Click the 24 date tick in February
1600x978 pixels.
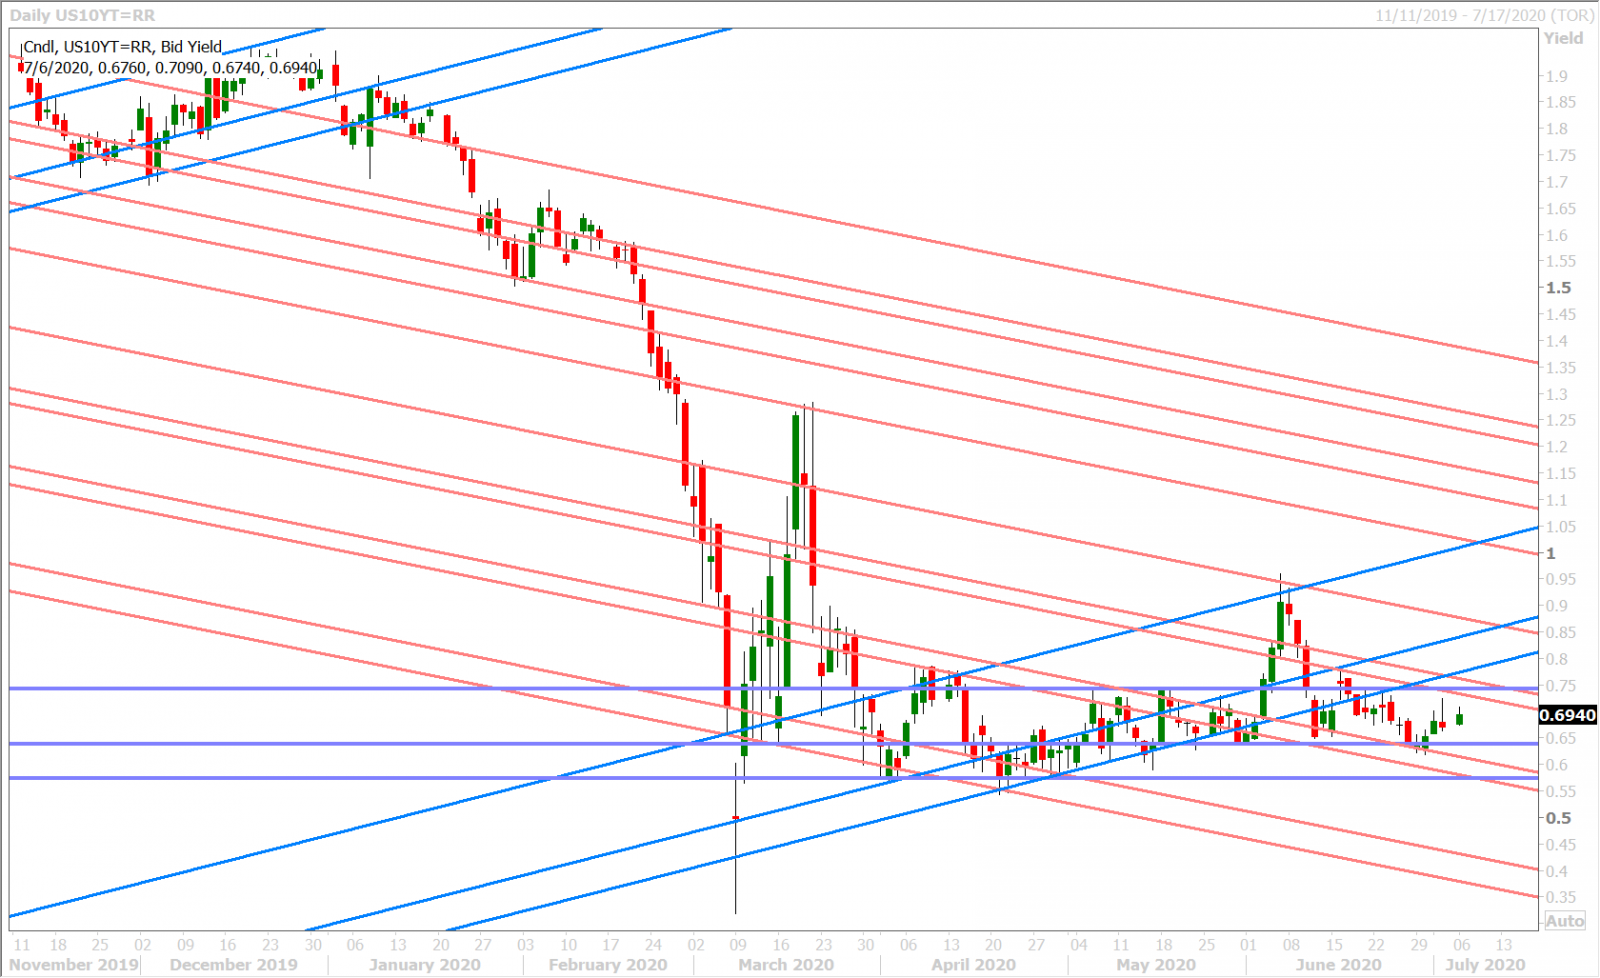(653, 944)
